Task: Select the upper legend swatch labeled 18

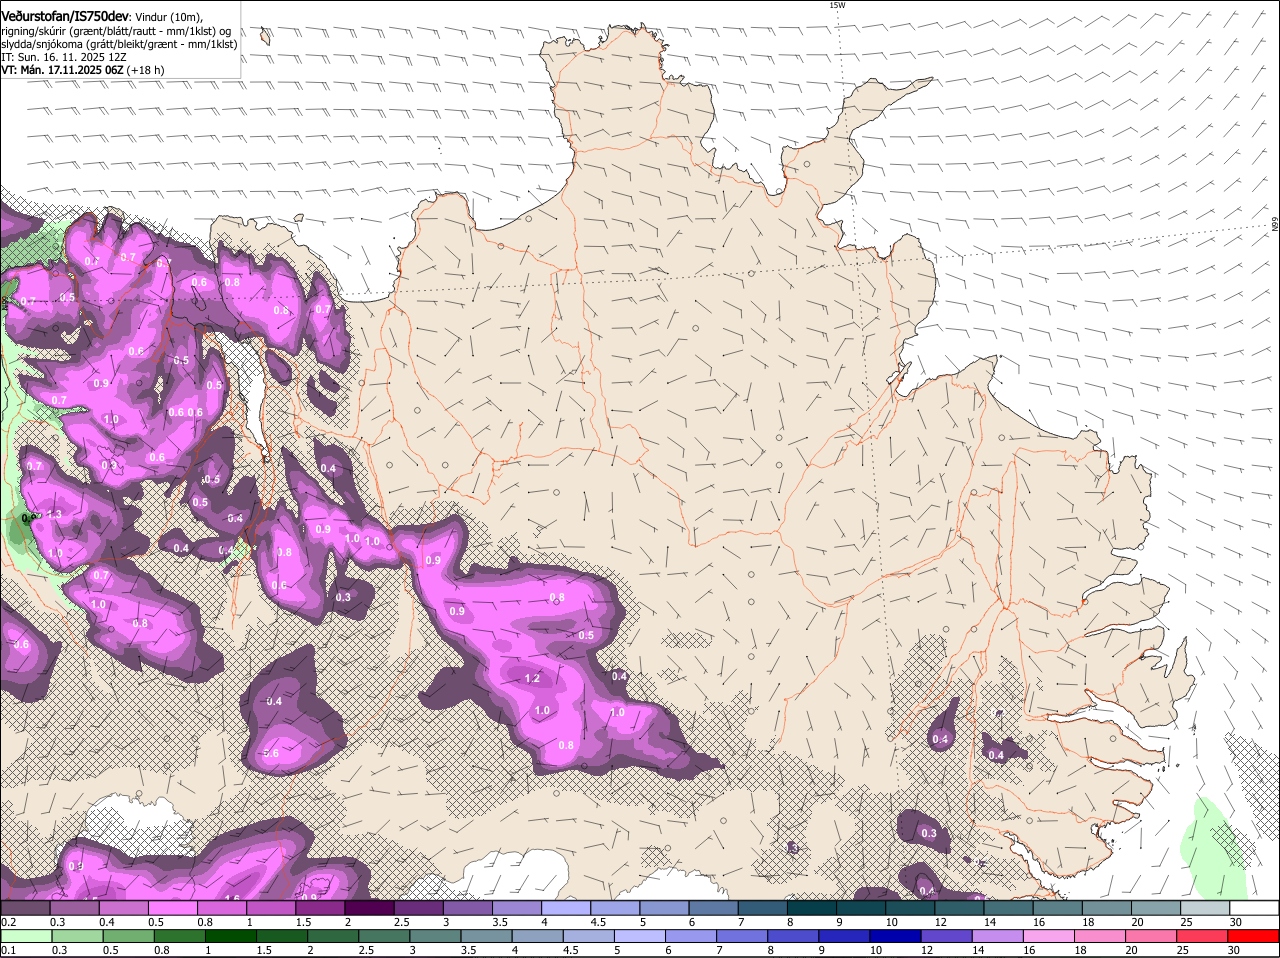Action: [x=1107, y=908]
